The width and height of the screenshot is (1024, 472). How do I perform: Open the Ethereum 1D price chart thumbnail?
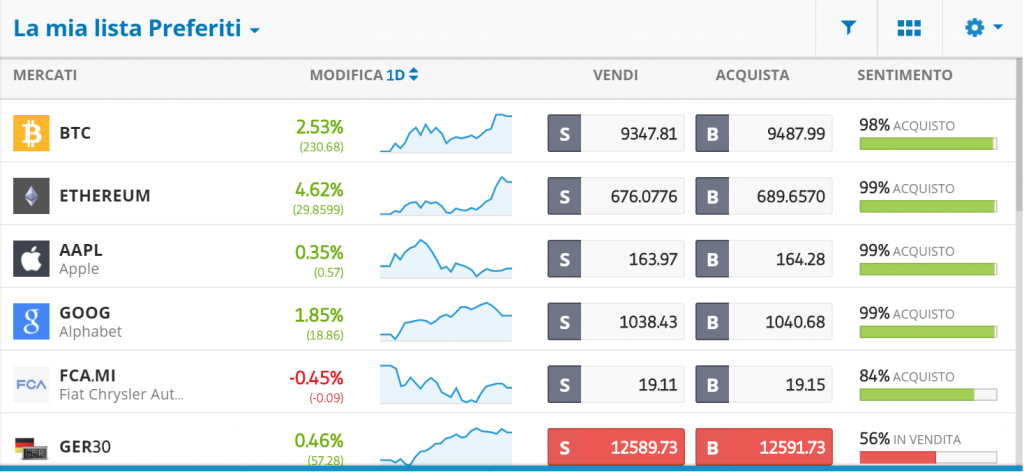[x=446, y=195]
